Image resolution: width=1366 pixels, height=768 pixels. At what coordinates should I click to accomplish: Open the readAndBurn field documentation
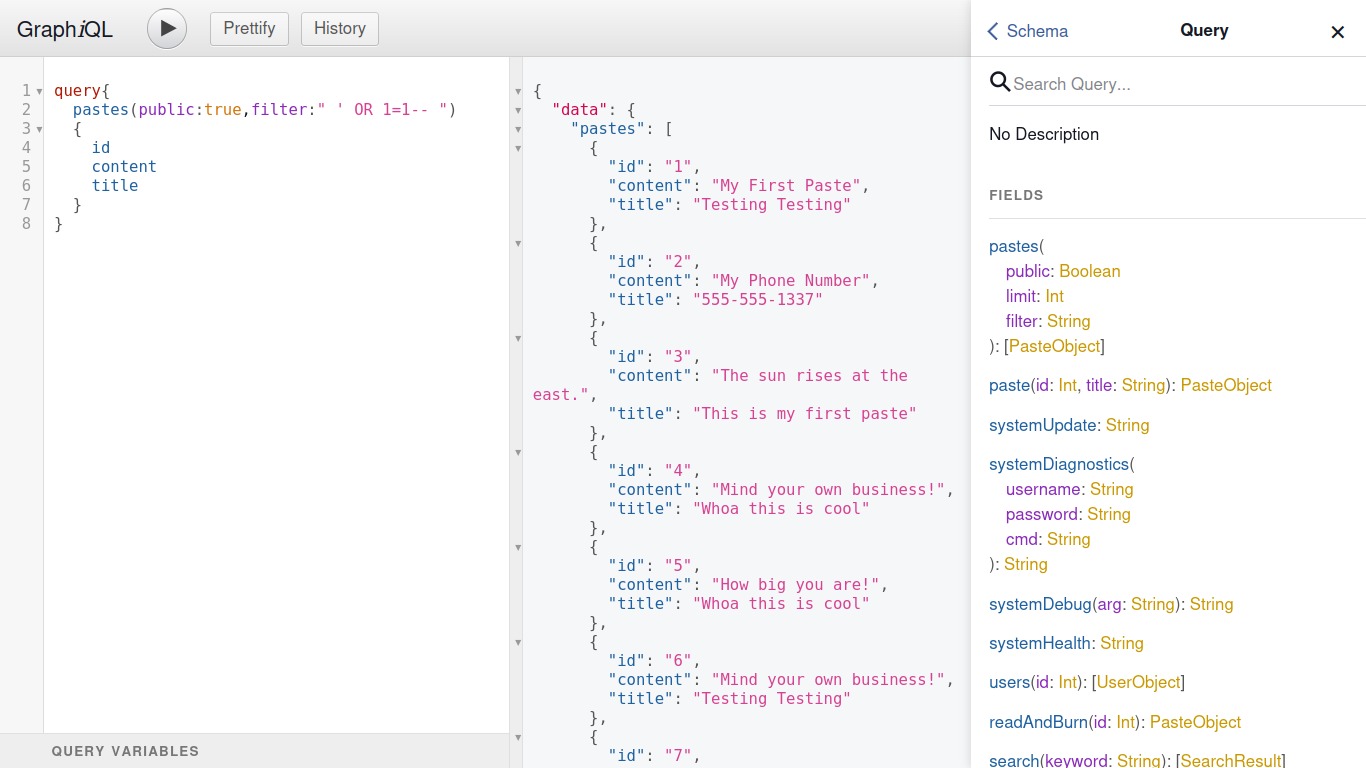pyautogui.click(x=1038, y=722)
